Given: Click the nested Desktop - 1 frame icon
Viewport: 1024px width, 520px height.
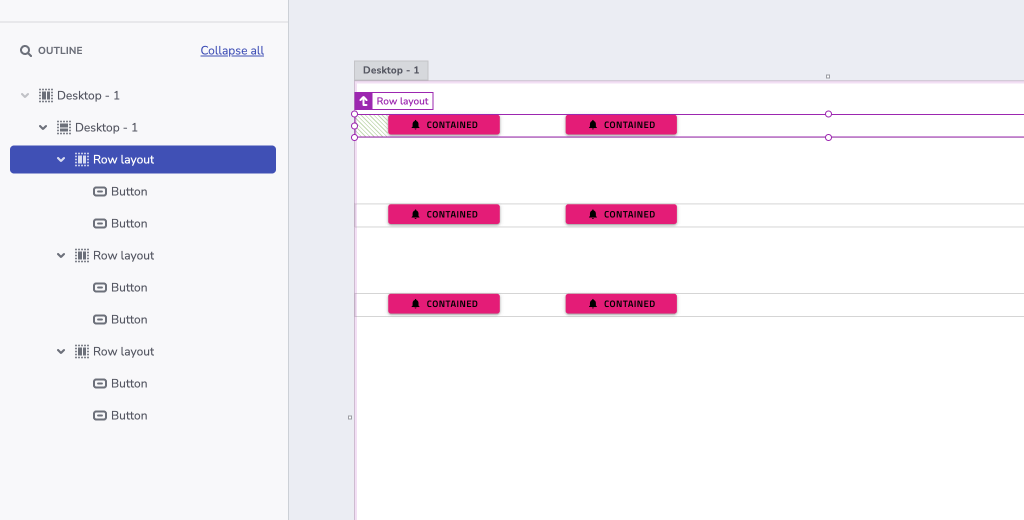Looking at the screenshot, I should pos(64,127).
